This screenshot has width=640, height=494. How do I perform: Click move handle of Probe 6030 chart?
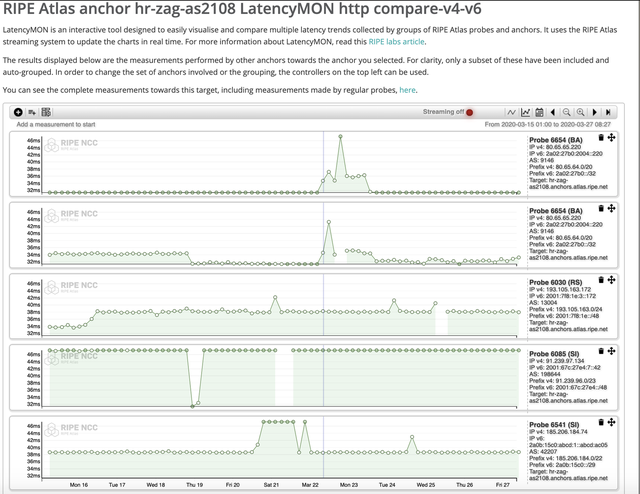tap(611, 280)
